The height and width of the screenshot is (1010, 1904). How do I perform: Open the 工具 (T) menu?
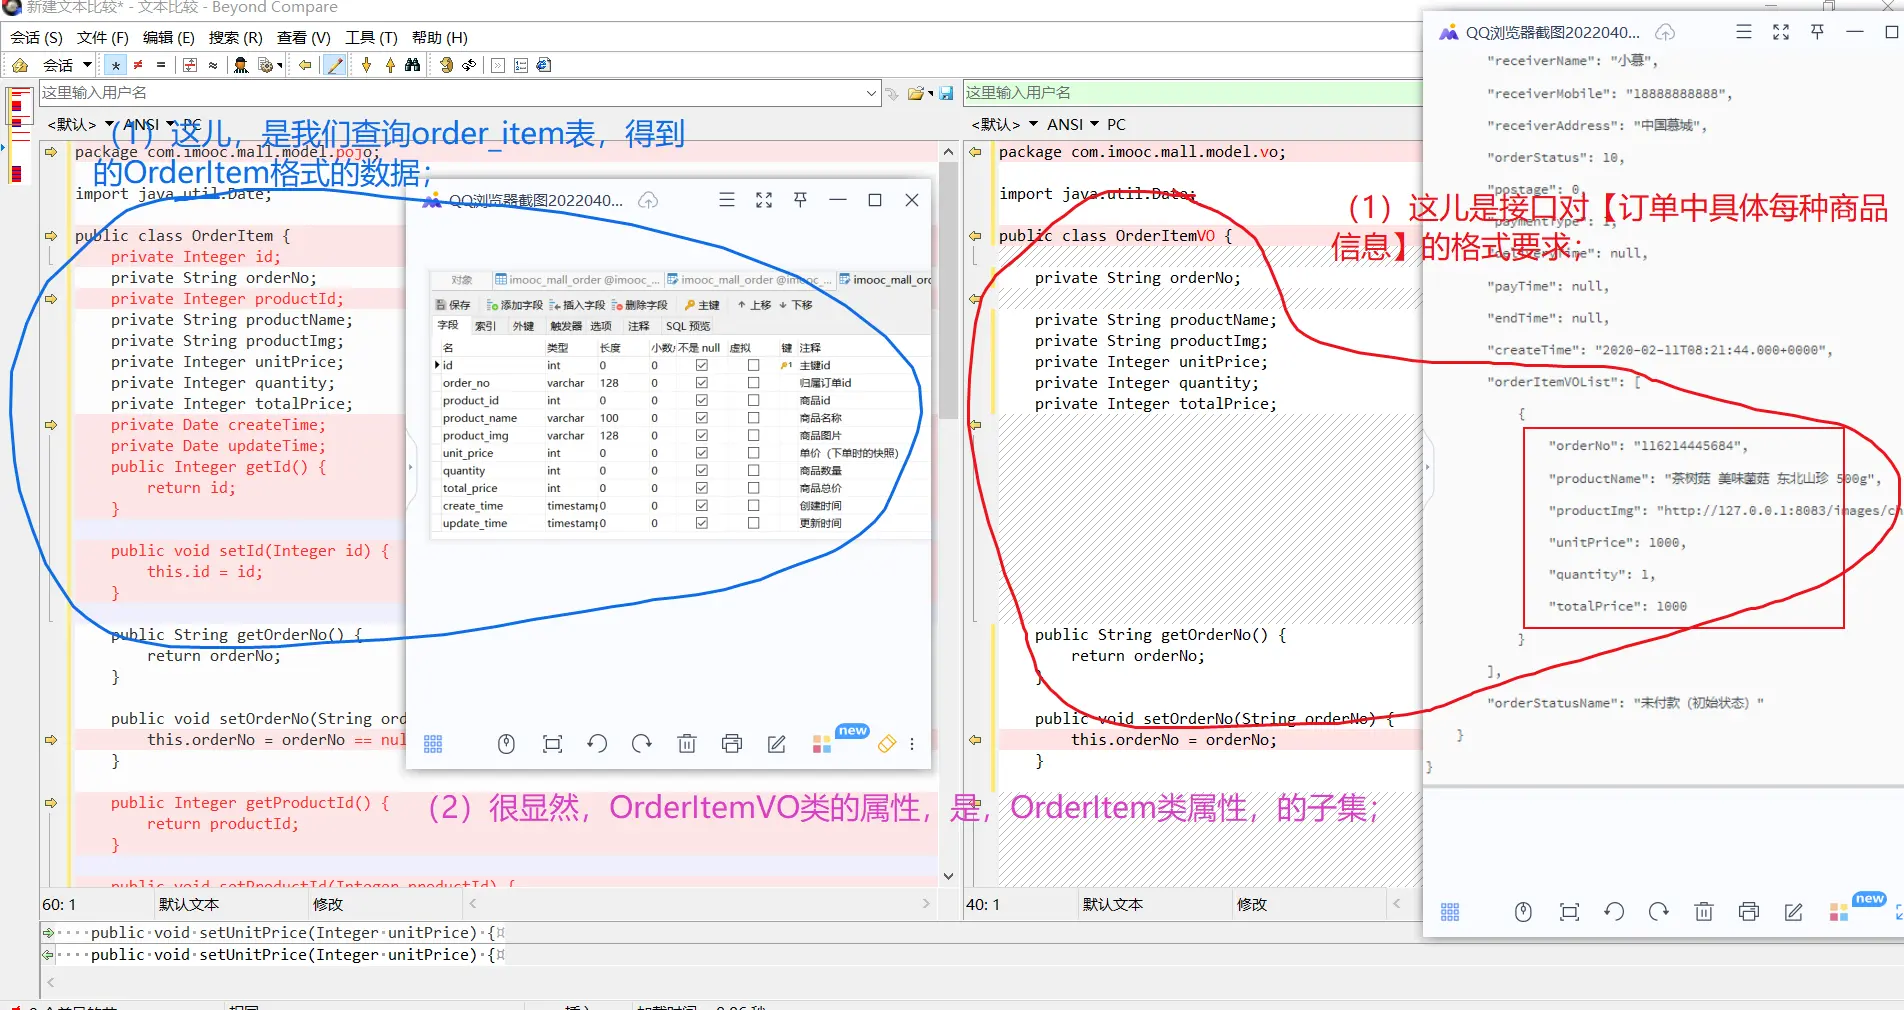[371, 38]
